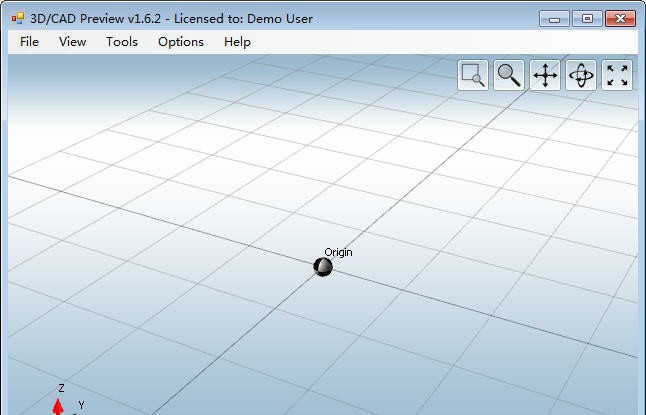
Task: Open the File menu
Action: point(29,42)
